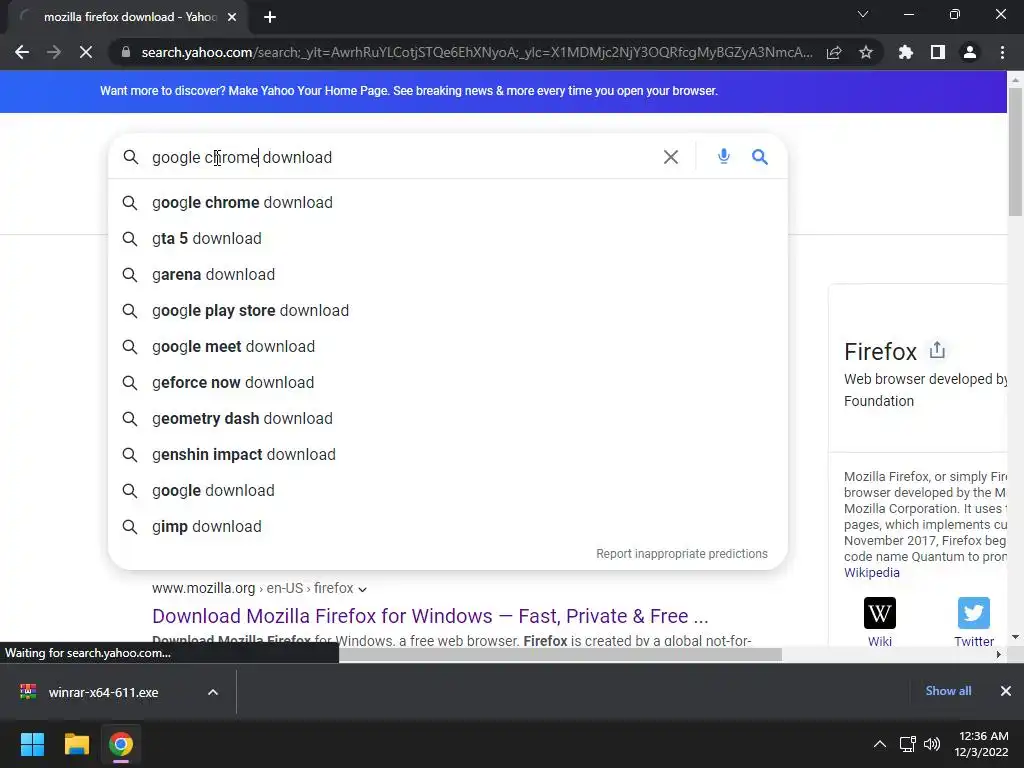1024x768 pixels.
Task: Click 'Report inappropriate predictions' link
Action: coord(682,554)
